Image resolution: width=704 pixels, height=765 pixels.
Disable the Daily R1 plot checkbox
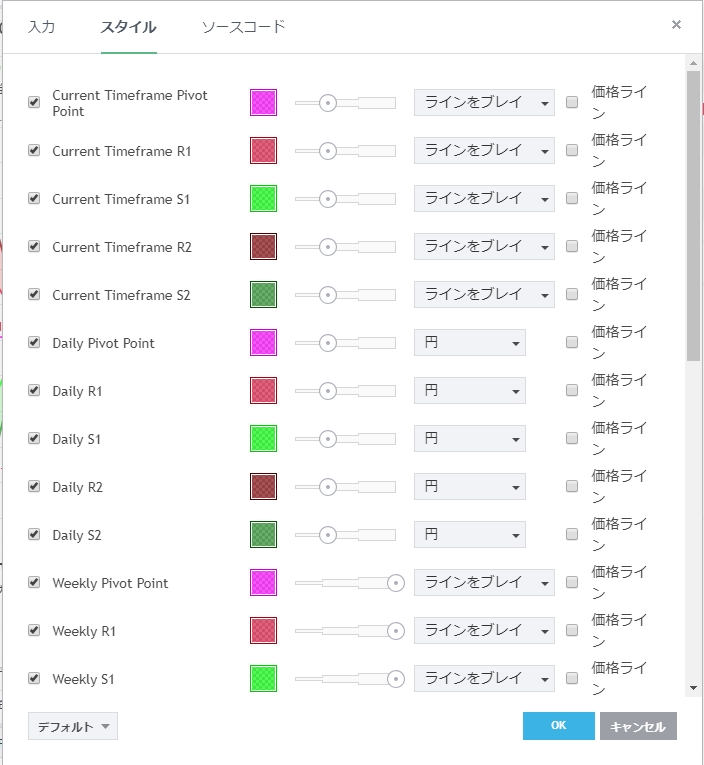(34, 391)
